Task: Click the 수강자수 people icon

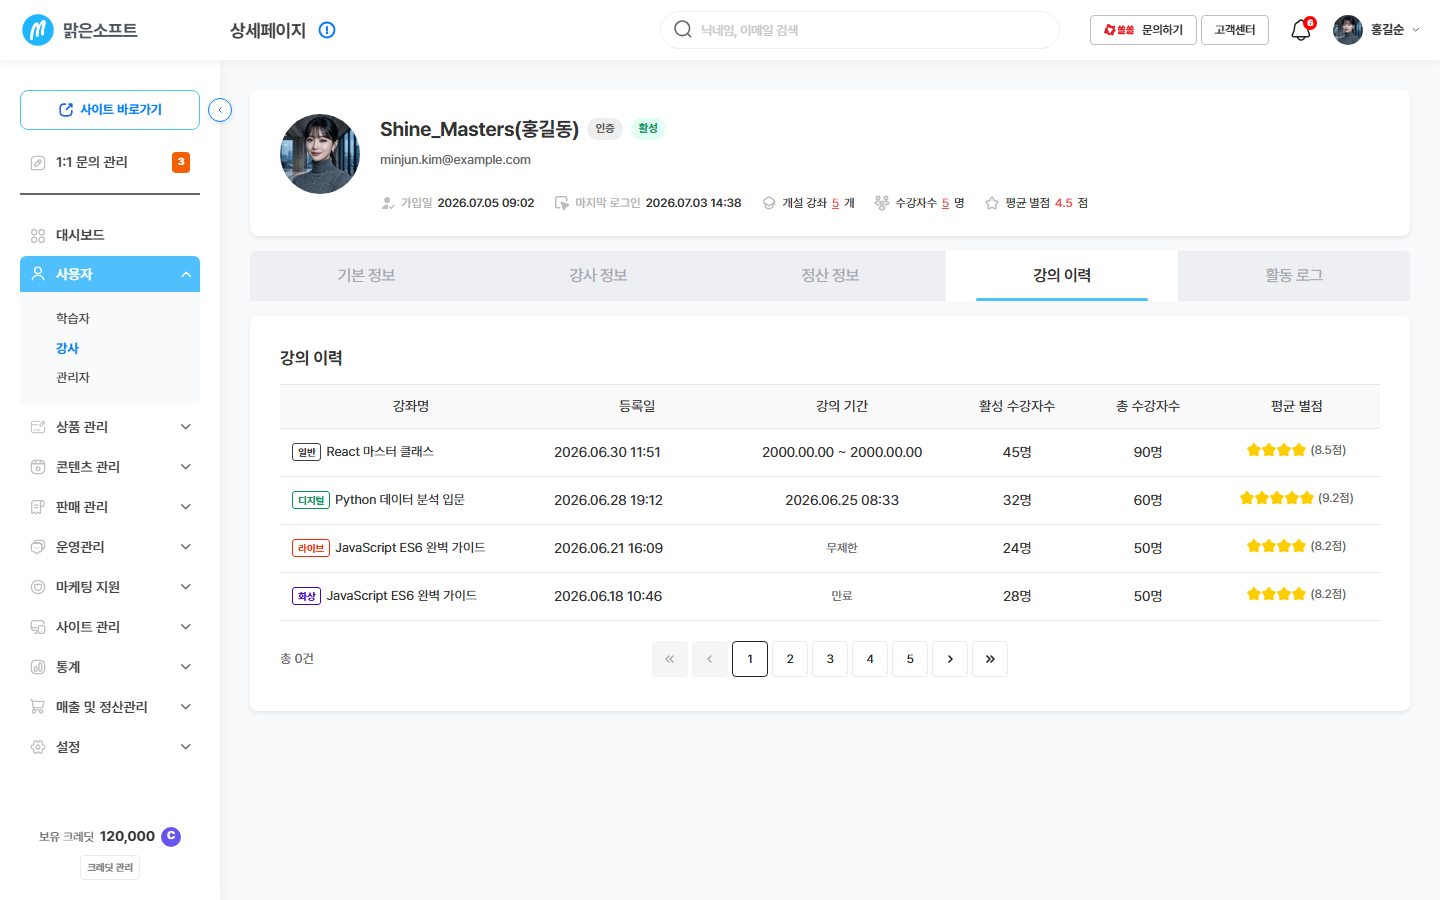Action: [881, 203]
